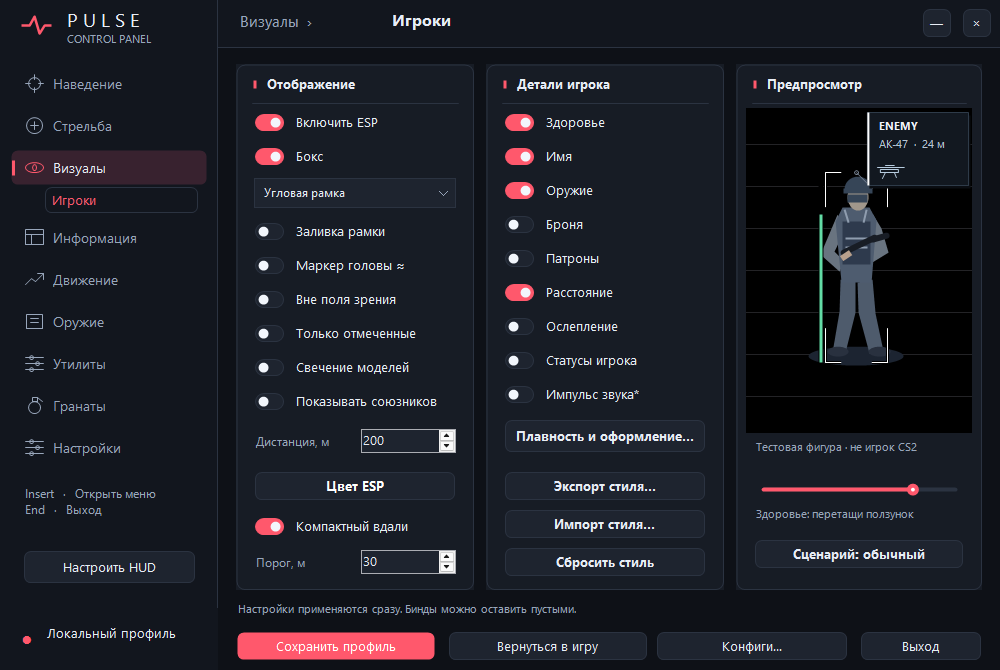
Task: Enable the Патроны toggle
Action: (519, 258)
